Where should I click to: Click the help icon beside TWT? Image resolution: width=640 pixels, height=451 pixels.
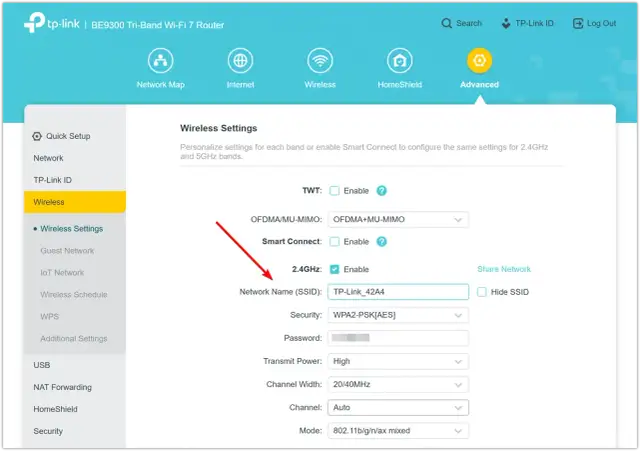pos(382,190)
